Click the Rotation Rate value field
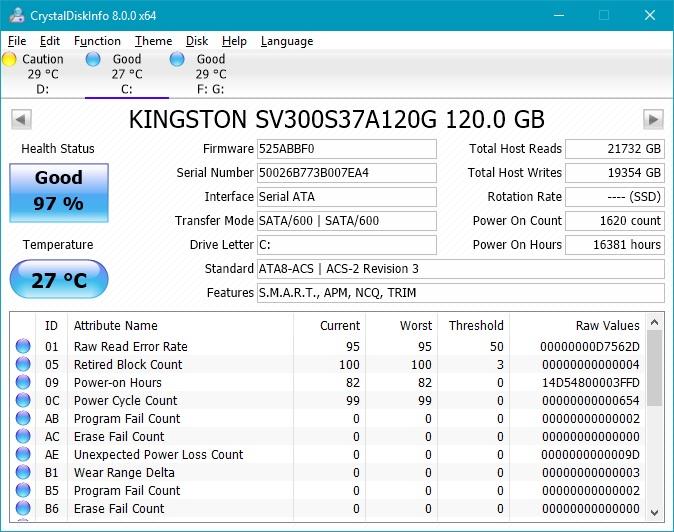674x532 pixels. (615, 197)
